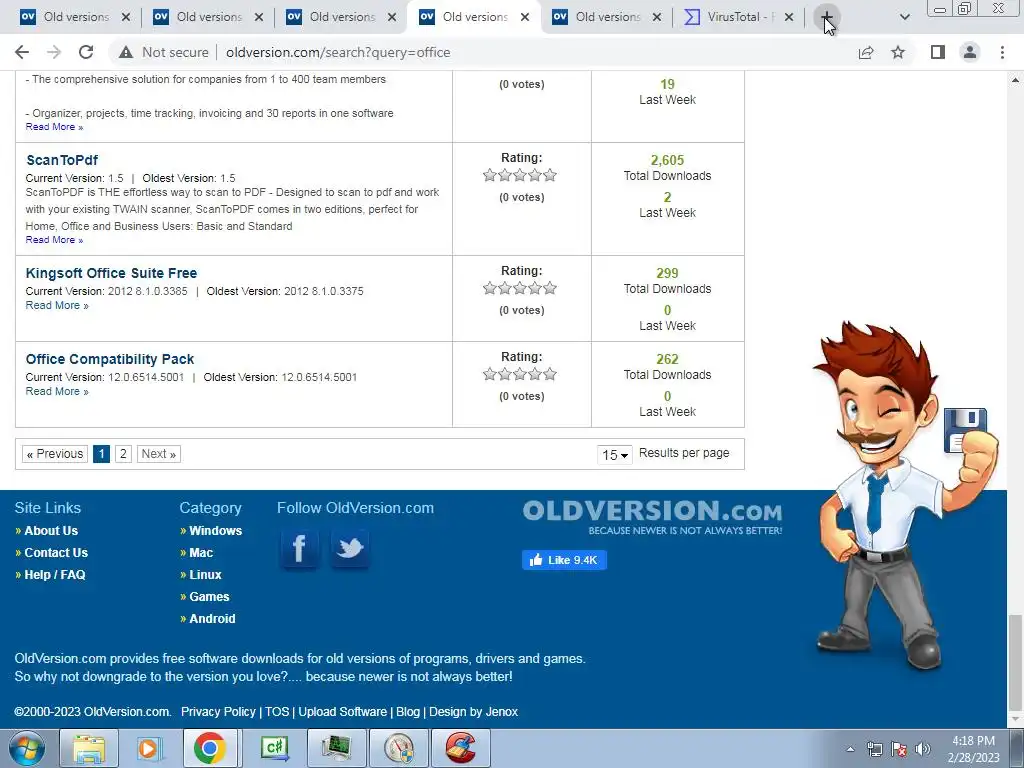Close the VirusTotal tab
Image resolution: width=1024 pixels, height=768 pixels.
(789, 17)
